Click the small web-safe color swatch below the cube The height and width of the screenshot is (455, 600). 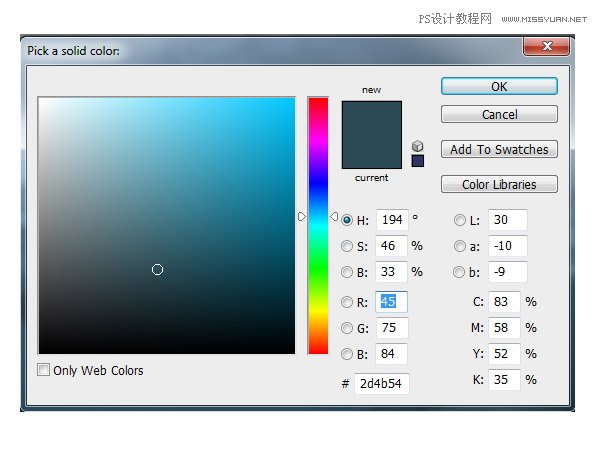coord(417,161)
